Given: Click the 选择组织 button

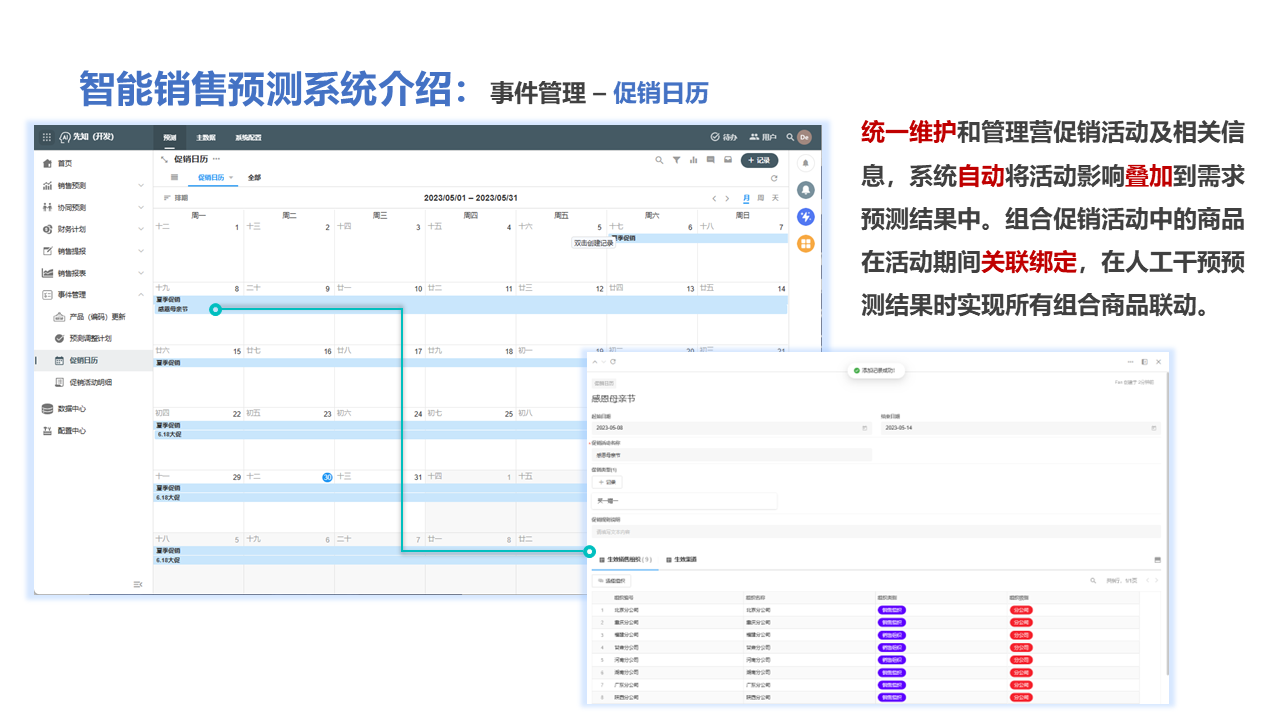Looking at the screenshot, I should tap(612, 580).
